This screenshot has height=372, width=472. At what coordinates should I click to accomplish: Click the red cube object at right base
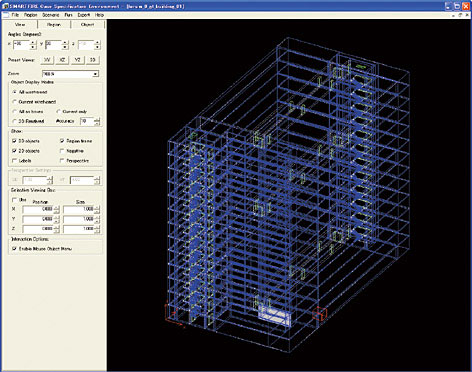coord(320,313)
